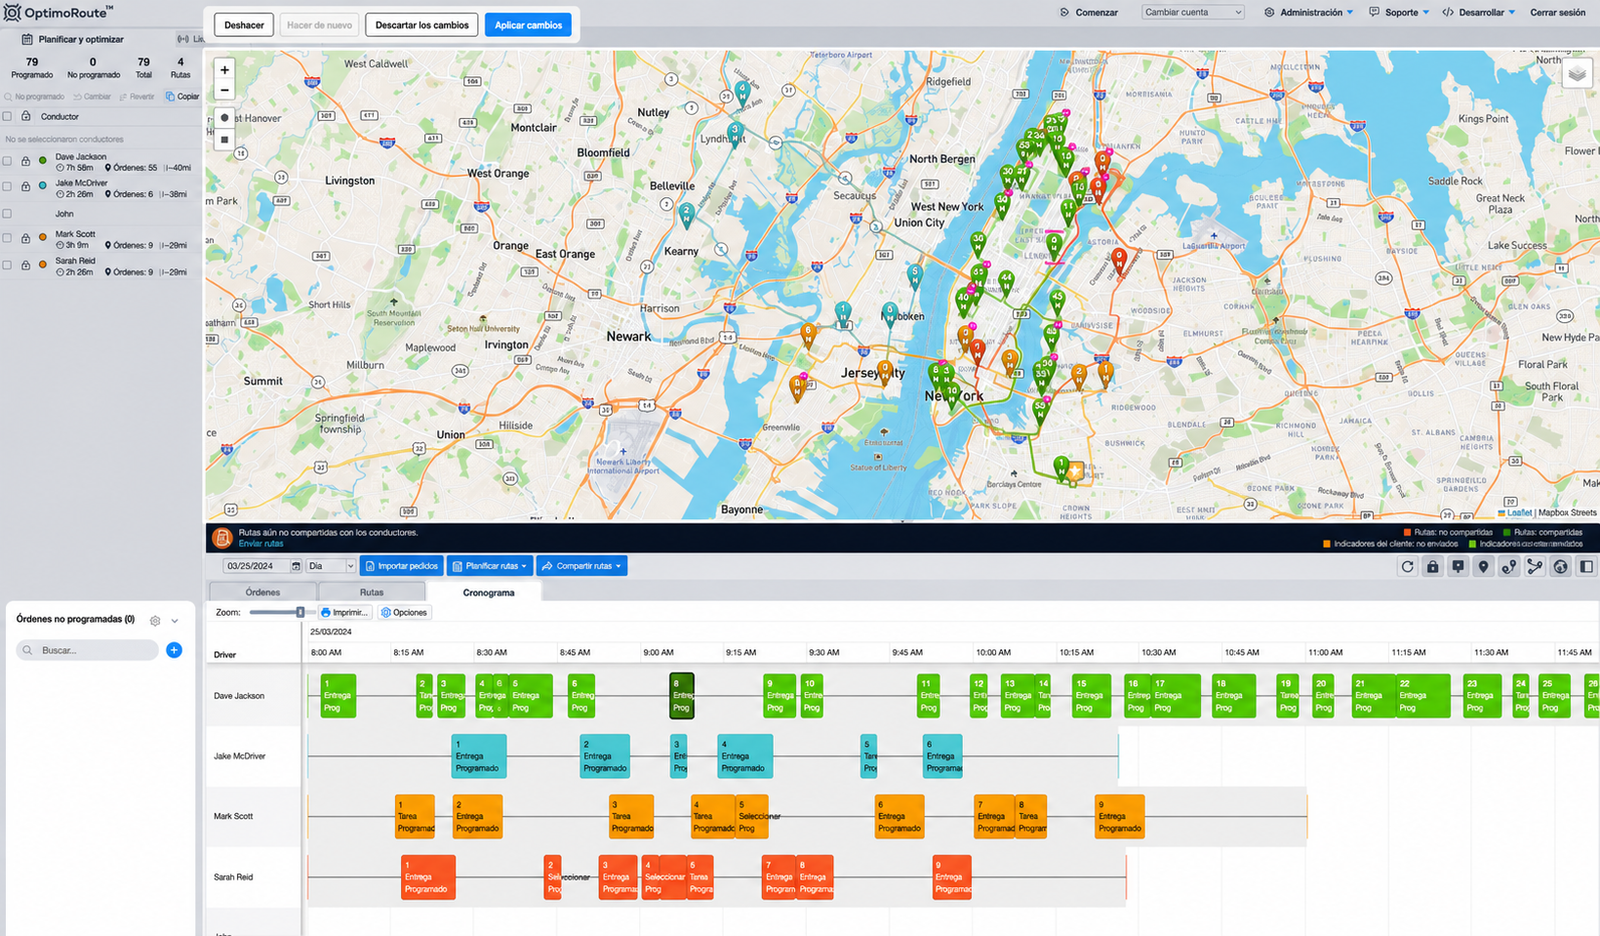Click the Copiar copy button
This screenshot has width=1600, height=936.
pyautogui.click(x=183, y=97)
